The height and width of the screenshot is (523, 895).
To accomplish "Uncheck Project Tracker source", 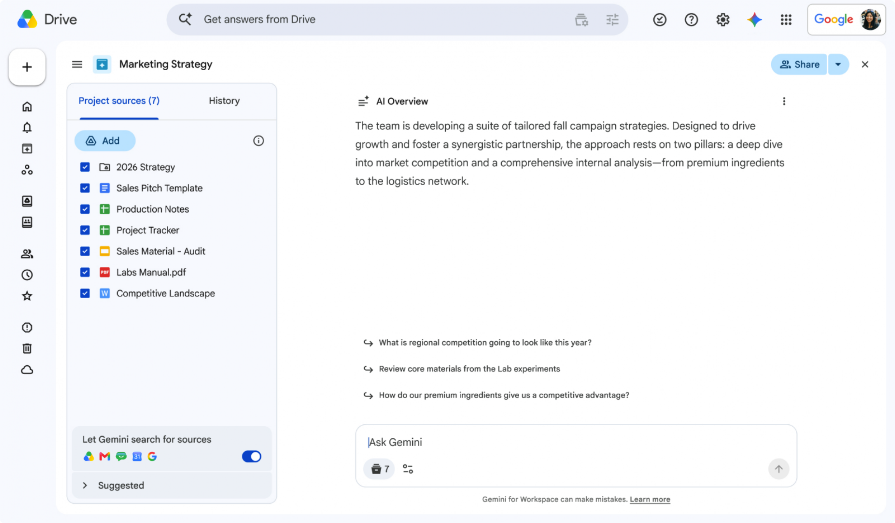I will coord(85,230).
